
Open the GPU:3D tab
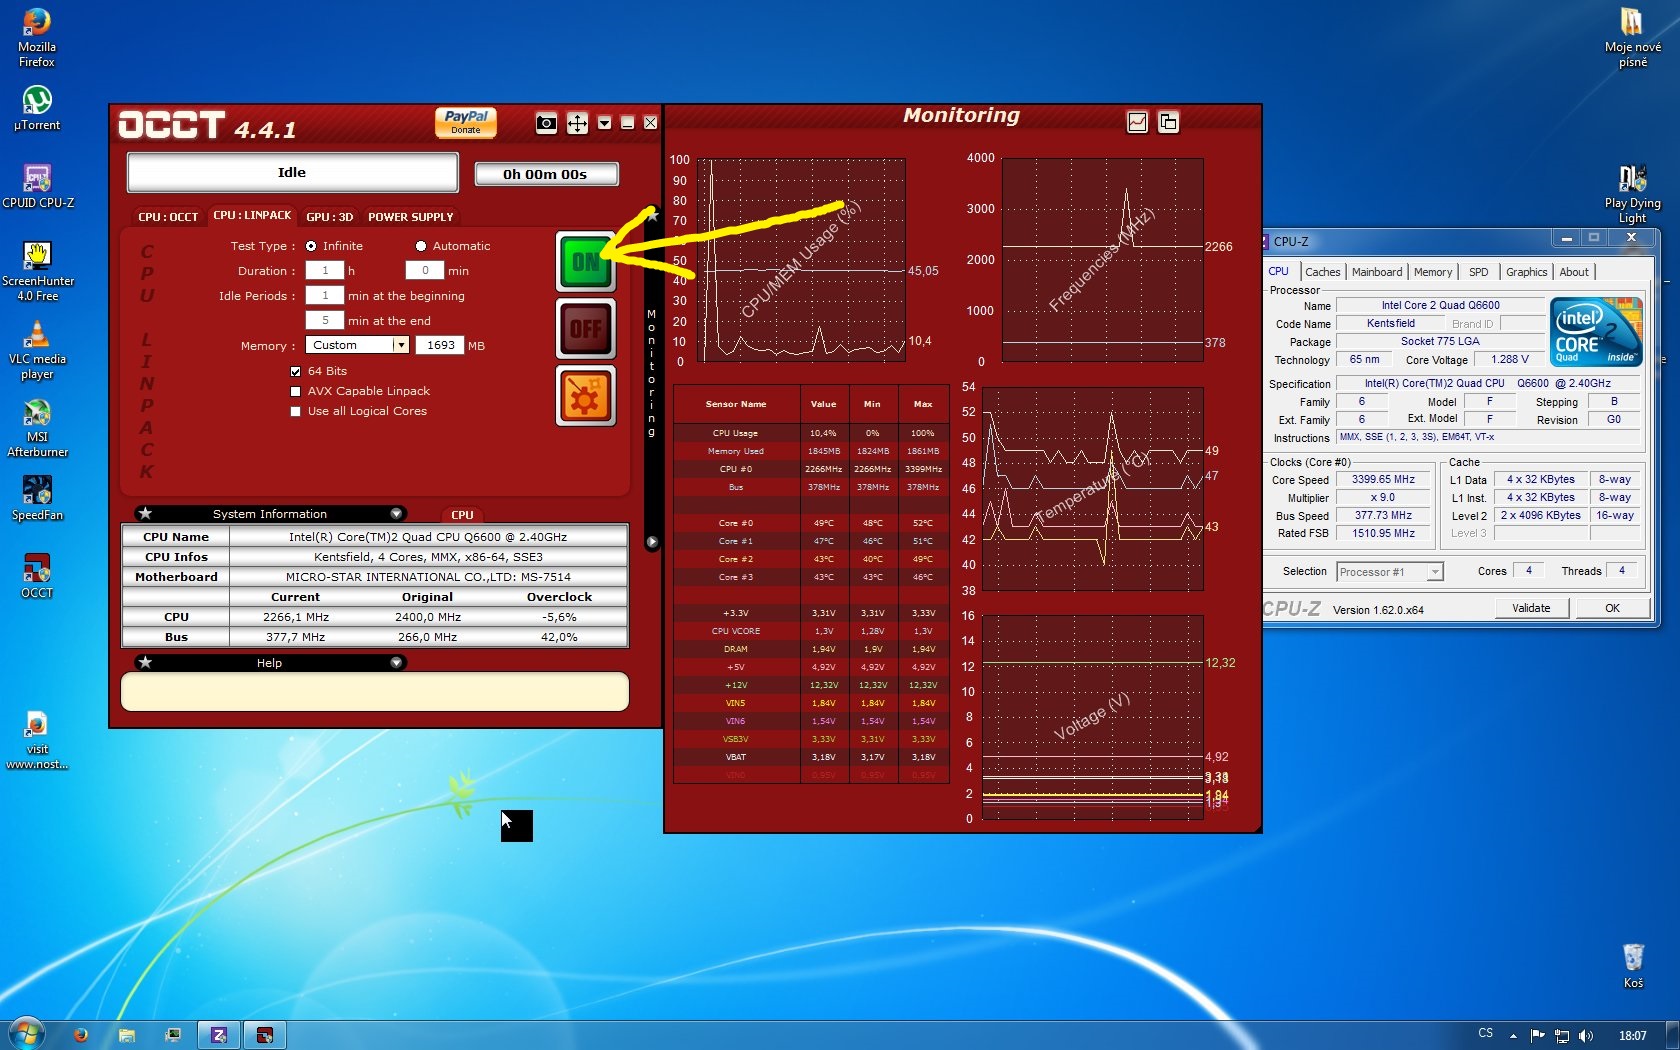(x=330, y=217)
